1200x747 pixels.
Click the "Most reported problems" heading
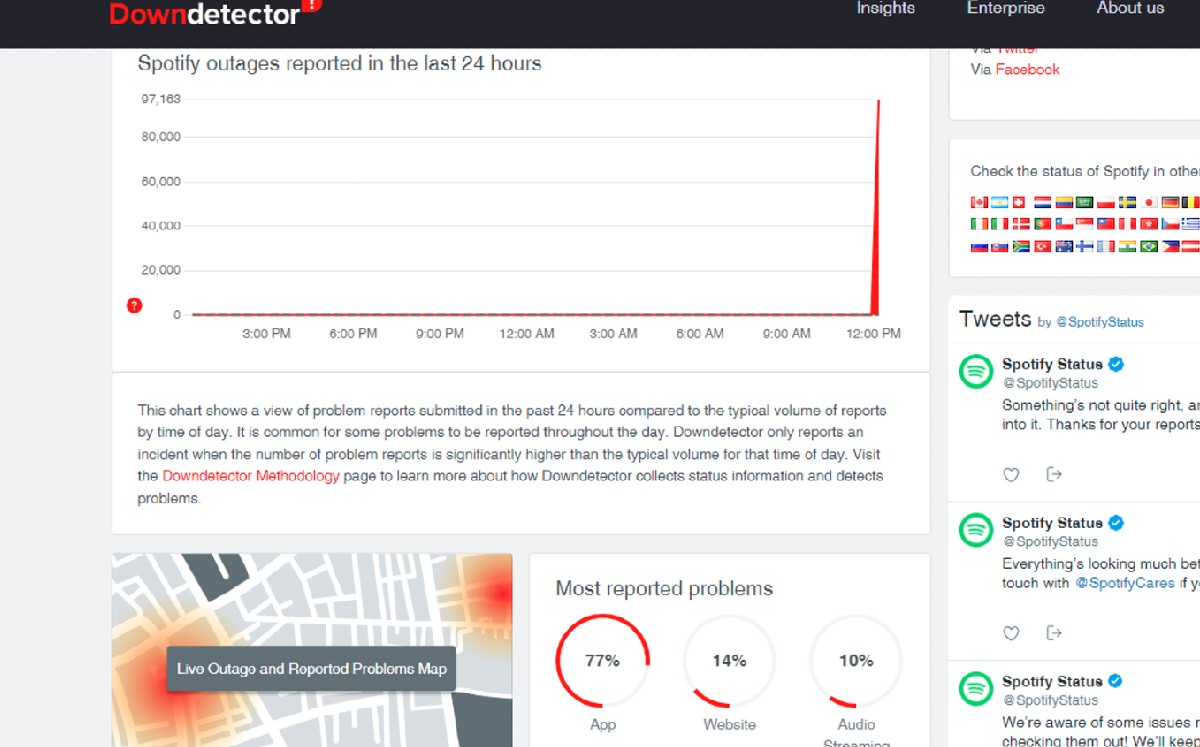tap(664, 588)
